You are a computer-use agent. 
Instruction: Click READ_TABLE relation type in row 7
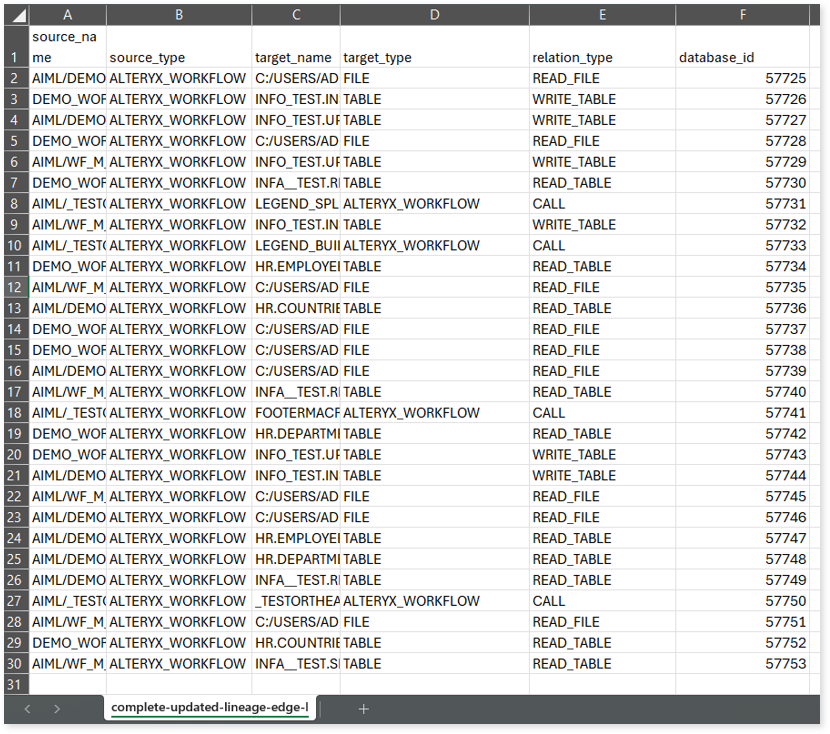pos(602,183)
